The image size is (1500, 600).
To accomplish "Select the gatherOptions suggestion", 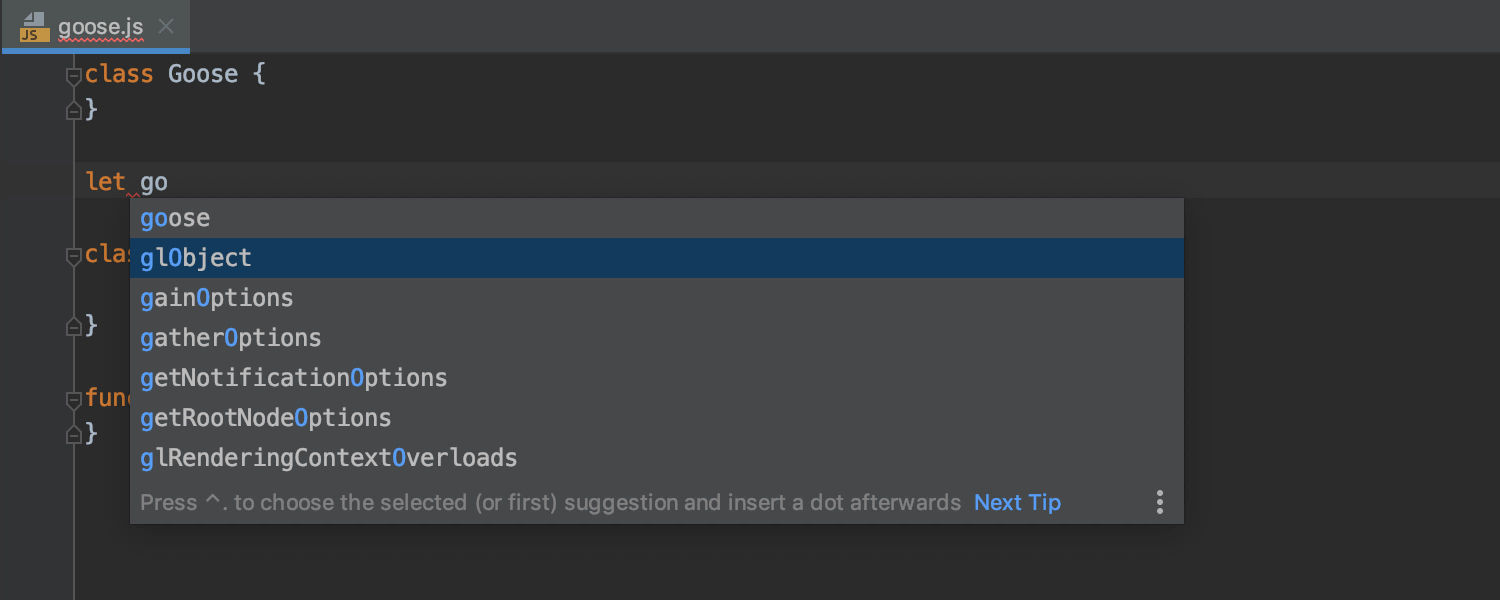I will point(231,338).
